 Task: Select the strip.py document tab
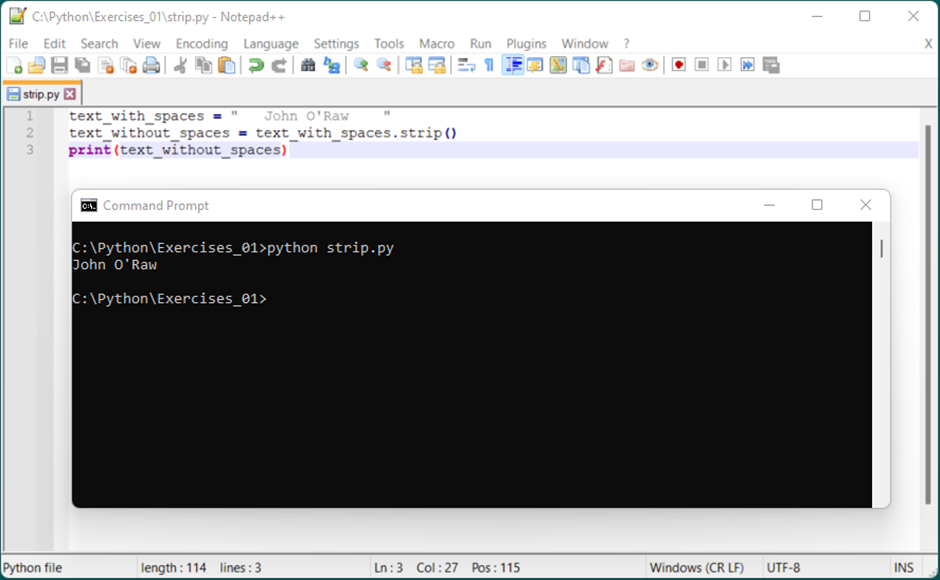coord(40,94)
